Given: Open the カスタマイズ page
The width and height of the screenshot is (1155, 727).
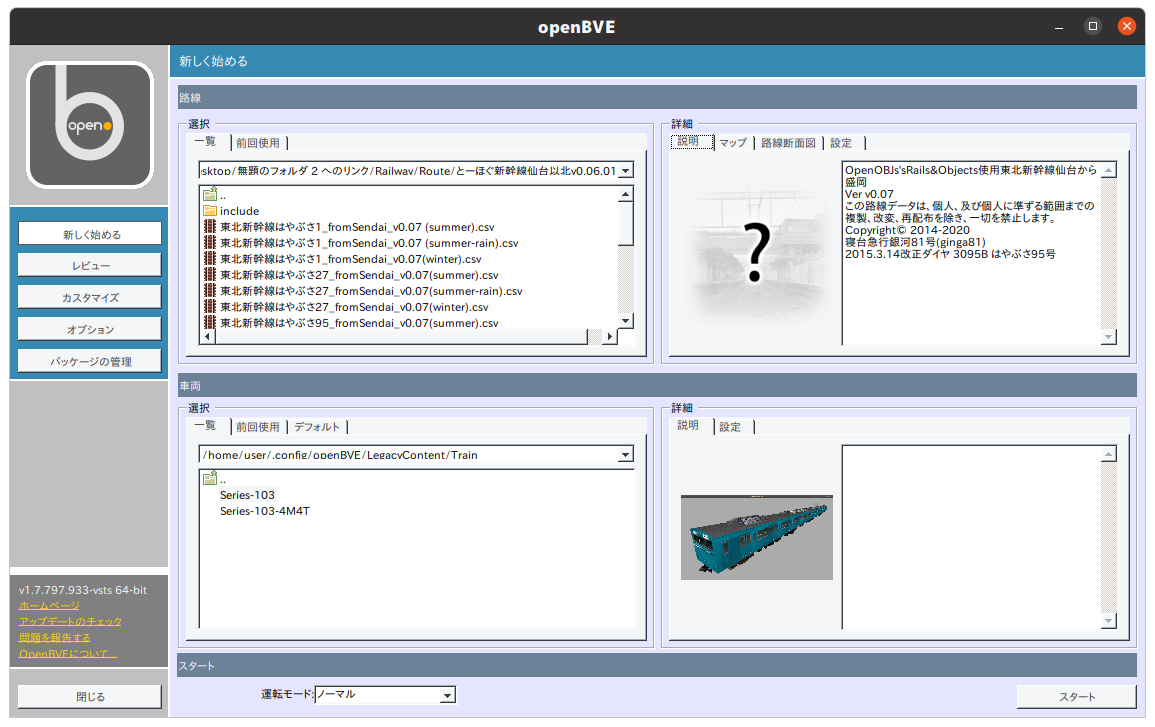Looking at the screenshot, I should 90,298.
